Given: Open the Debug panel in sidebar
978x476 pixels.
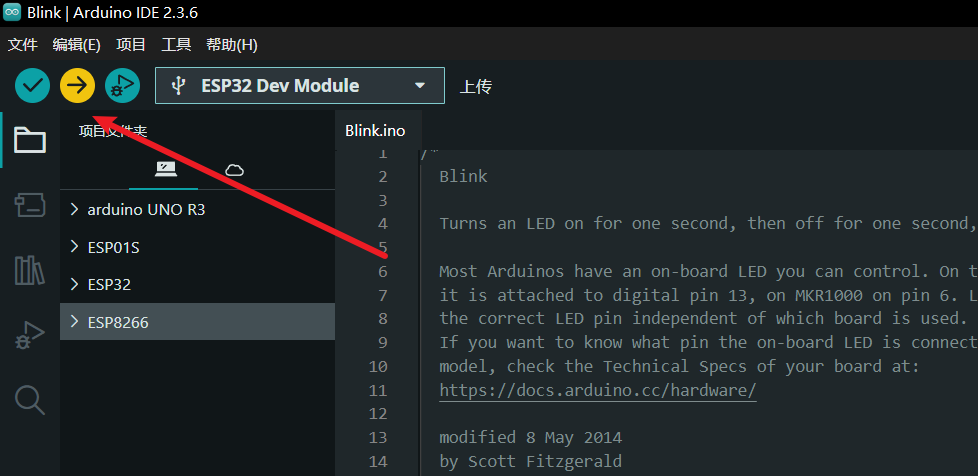Looking at the screenshot, I should coord(29,336).
